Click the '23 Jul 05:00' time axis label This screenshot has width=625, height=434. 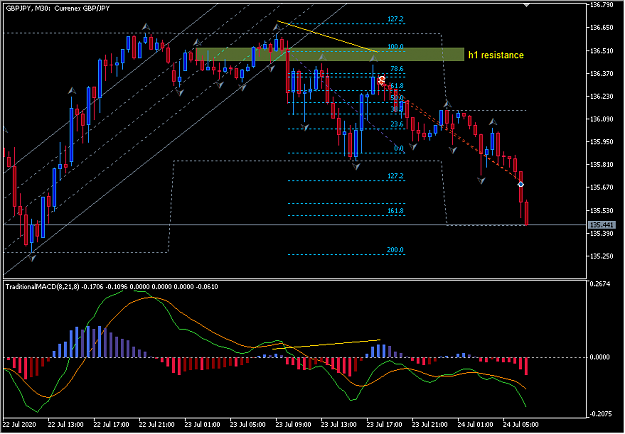pyautogui.click(x=248, y=424)
